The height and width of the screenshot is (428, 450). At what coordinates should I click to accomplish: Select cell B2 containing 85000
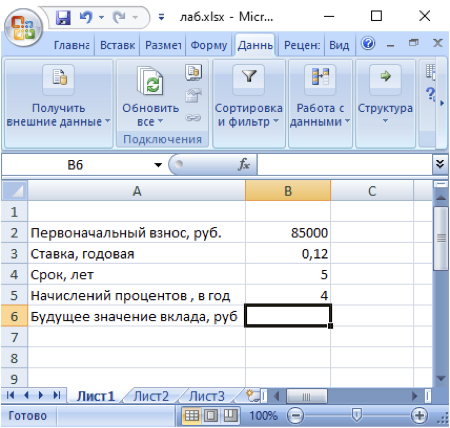(288, 233)
